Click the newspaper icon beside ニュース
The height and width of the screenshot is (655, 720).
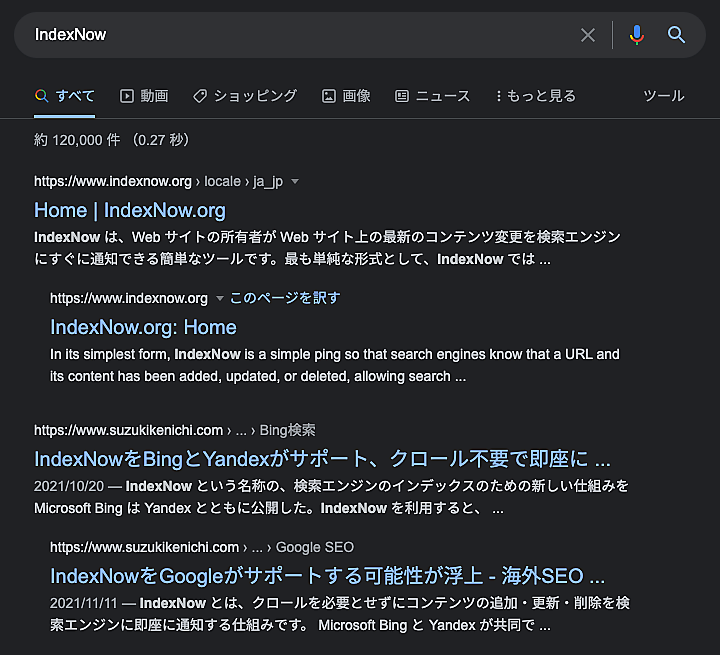(402, 96)
